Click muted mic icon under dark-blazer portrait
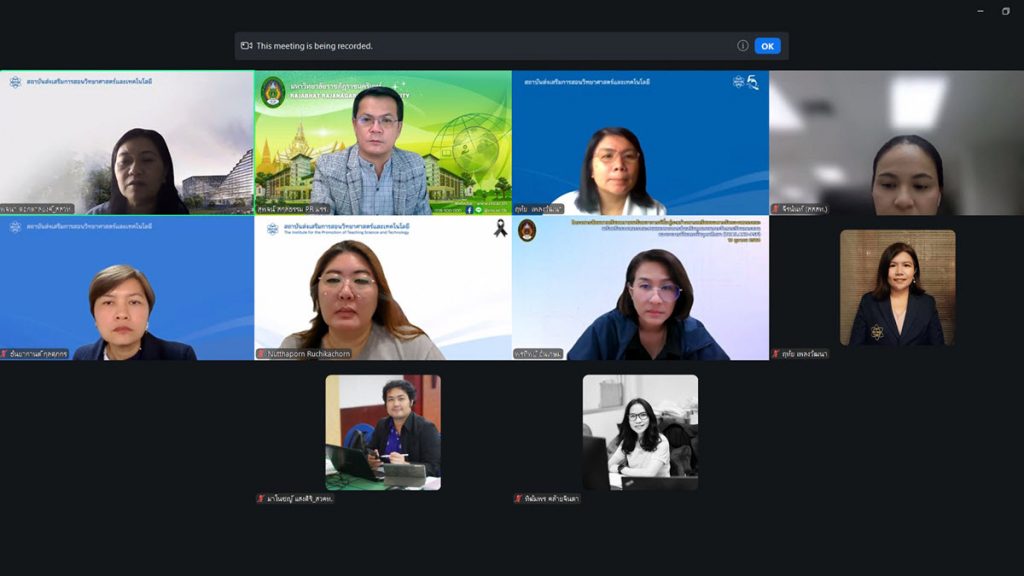 (776, 353)
